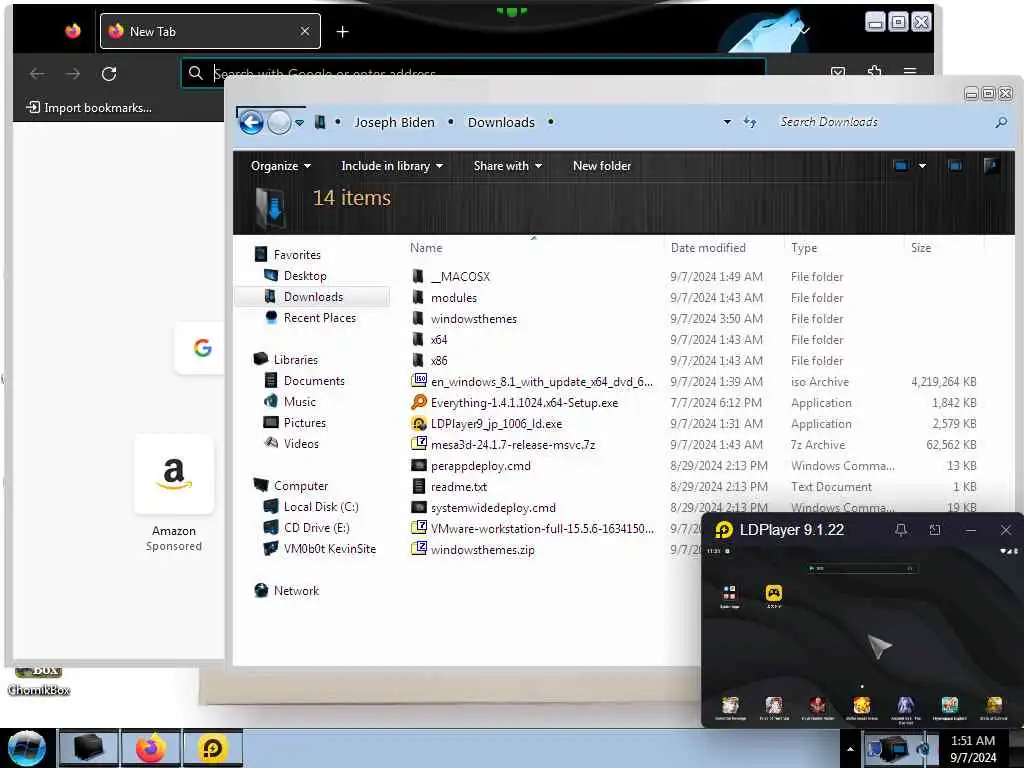This screenshot has height=768, width=1024.
Task: Select Libraries in the navigation pane
Action: click(295, 359)
